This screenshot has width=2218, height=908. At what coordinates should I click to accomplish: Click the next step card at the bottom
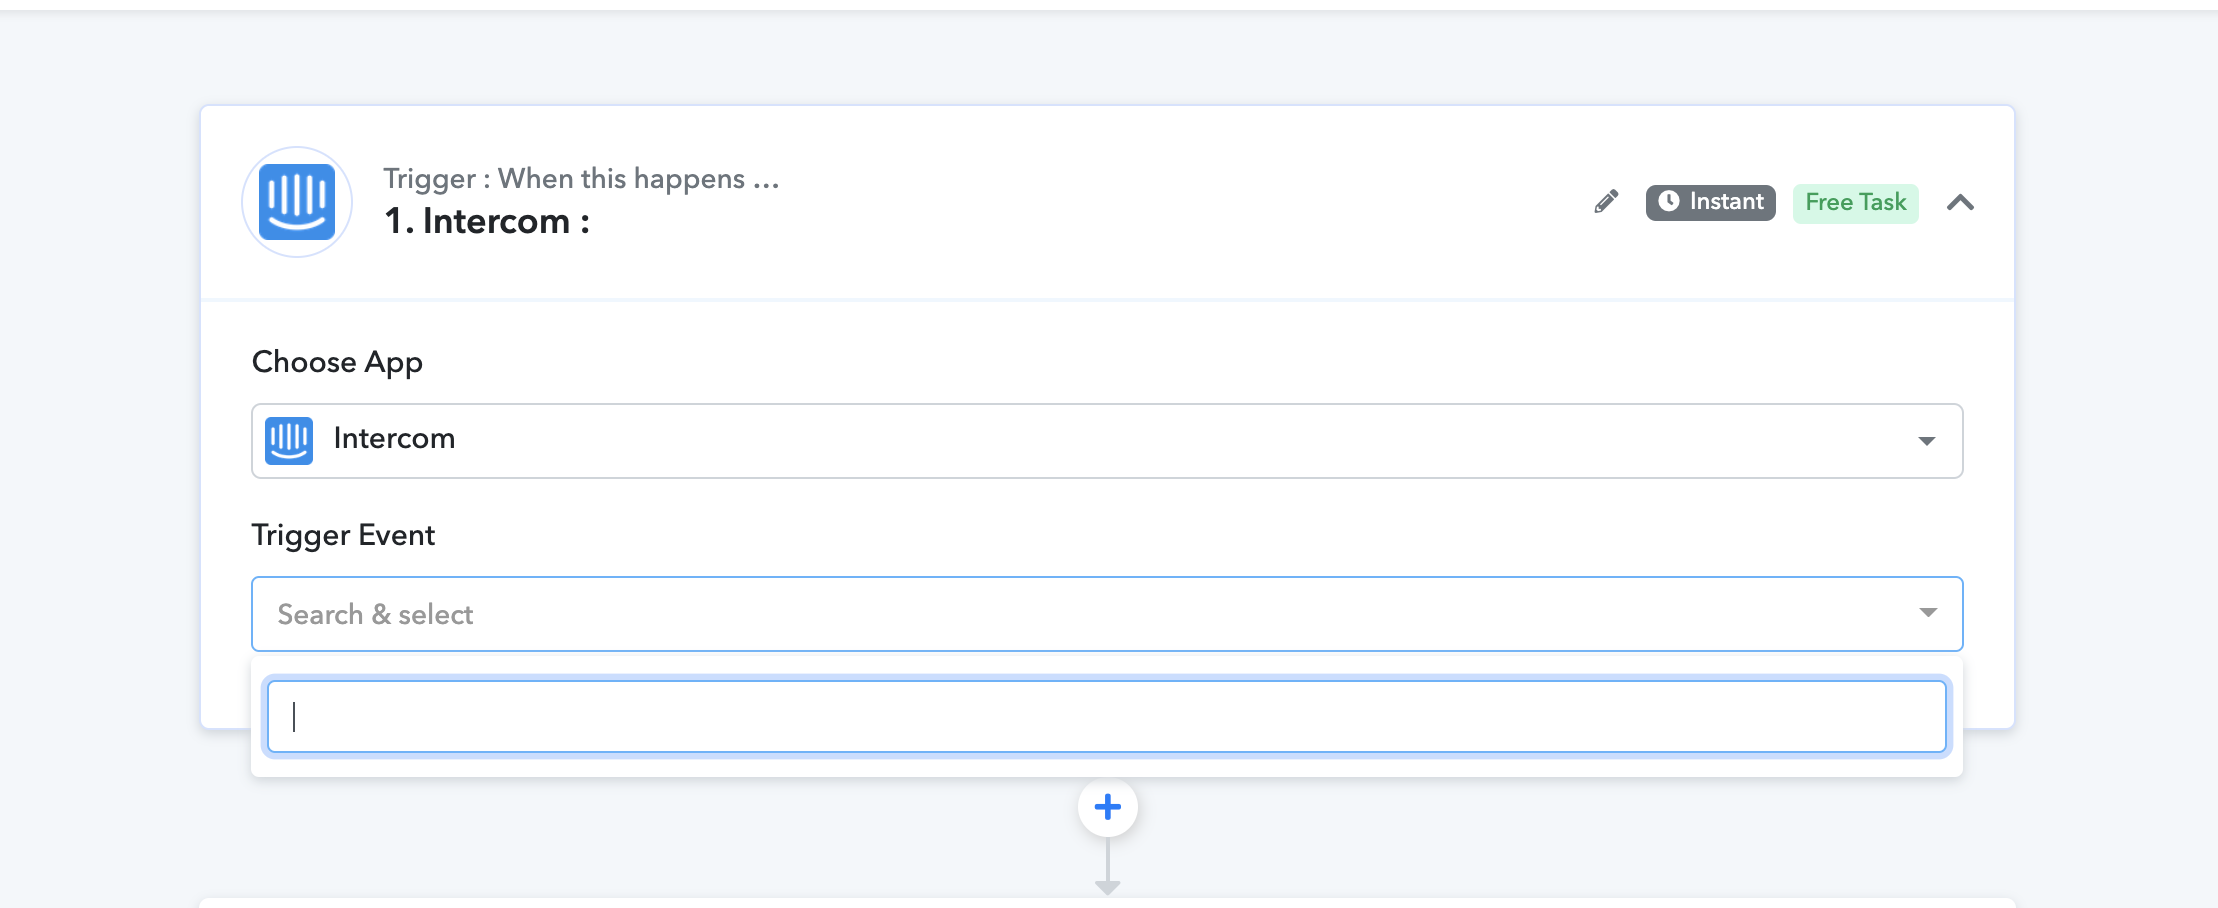[x=1107, y=903]
